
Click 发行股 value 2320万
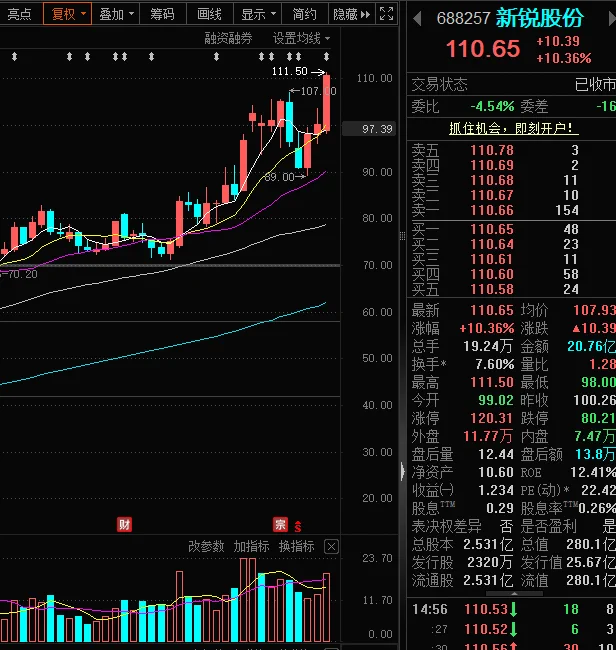pos(490,562)
